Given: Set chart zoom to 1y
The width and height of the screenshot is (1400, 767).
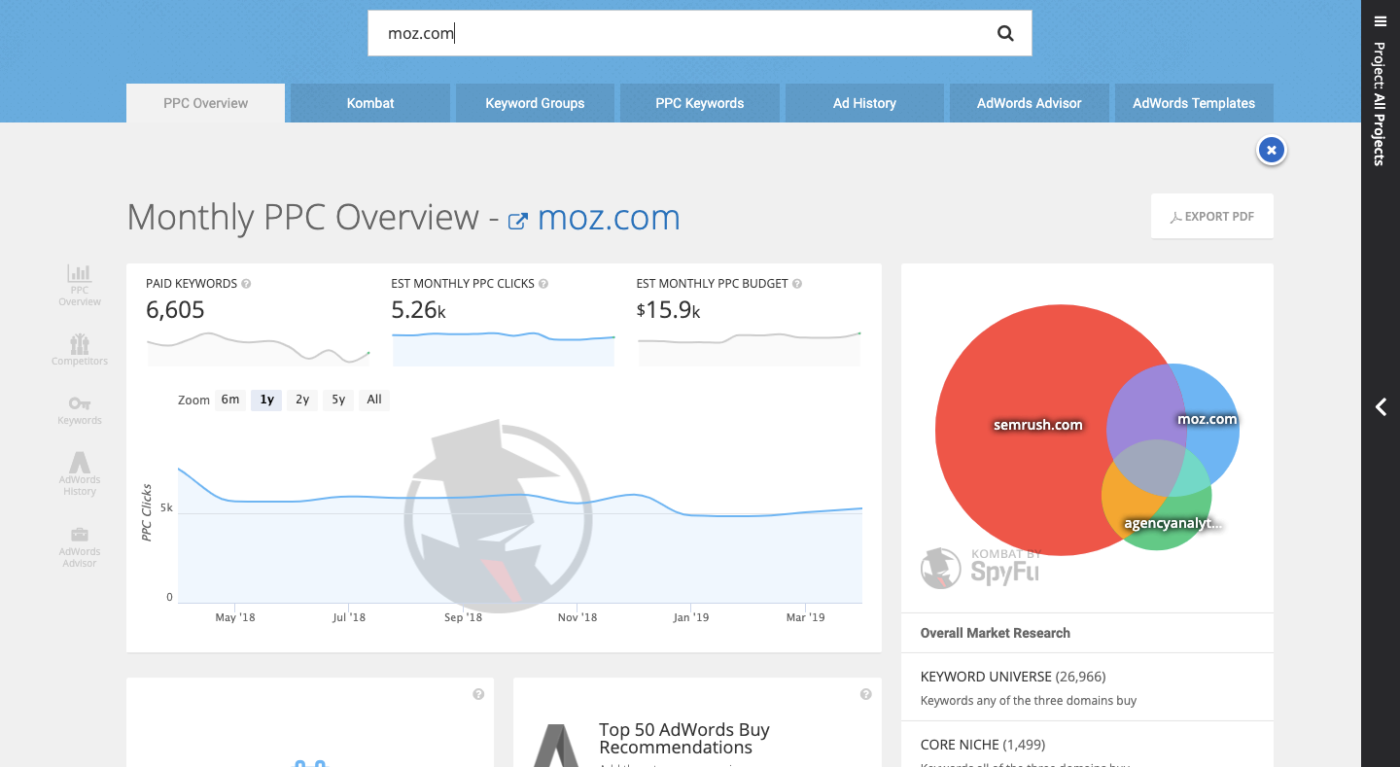Looking at the screenshot, I should click(x=267, y=400).
